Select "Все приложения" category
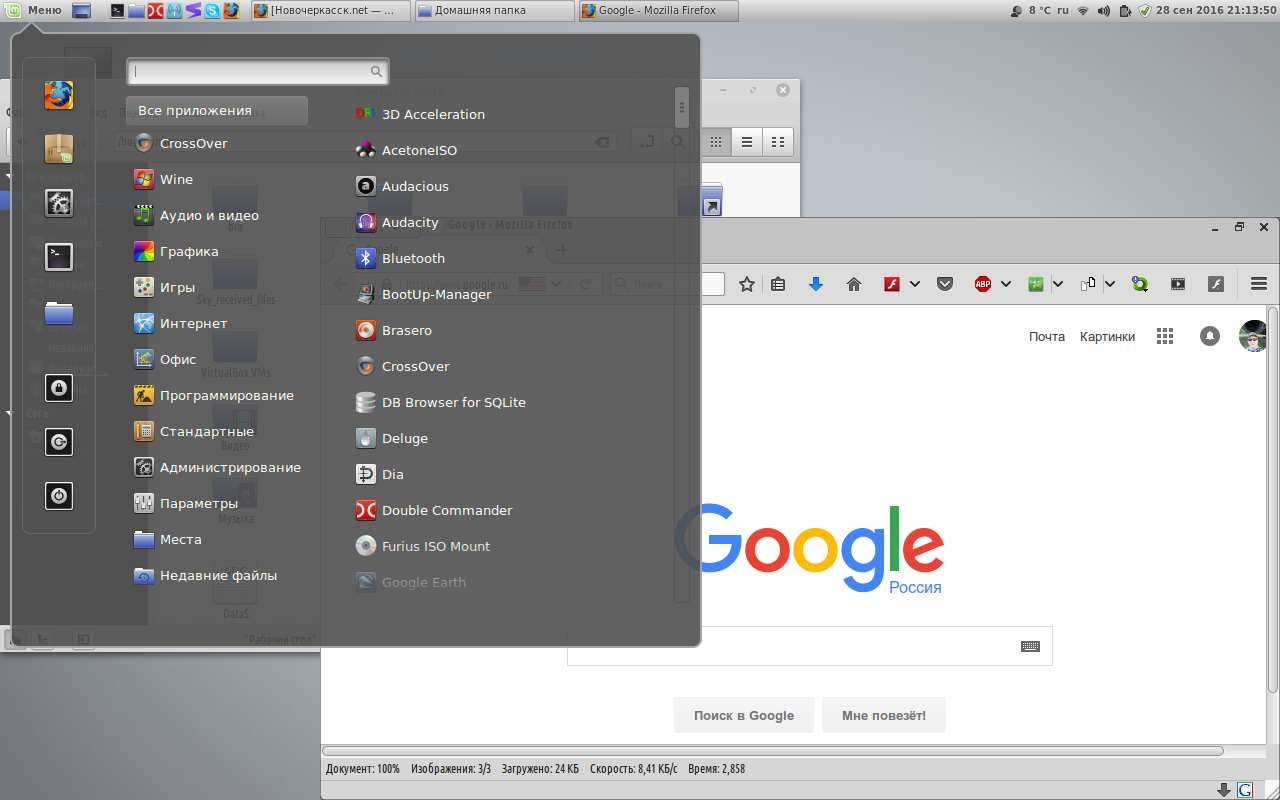The width and height of the screenshot is (1280, 800). coord(217,111)
